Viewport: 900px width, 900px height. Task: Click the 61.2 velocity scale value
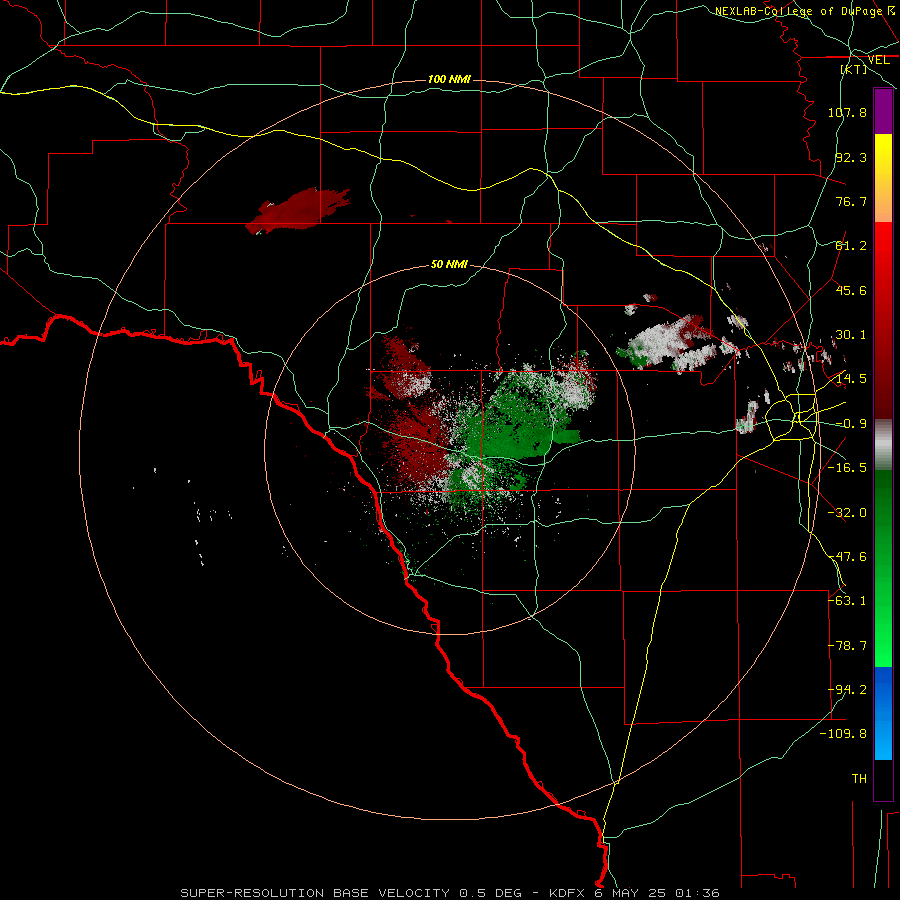(851, 246)
